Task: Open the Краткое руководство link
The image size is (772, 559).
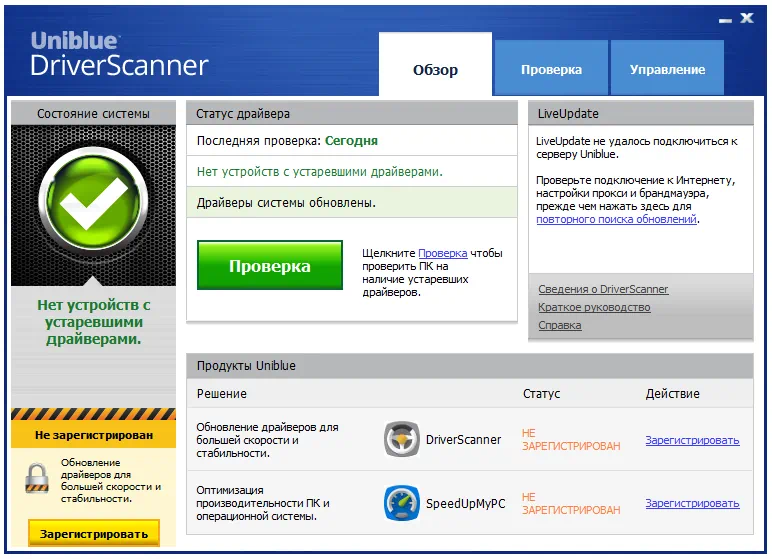Action: [x=594, y=307]
